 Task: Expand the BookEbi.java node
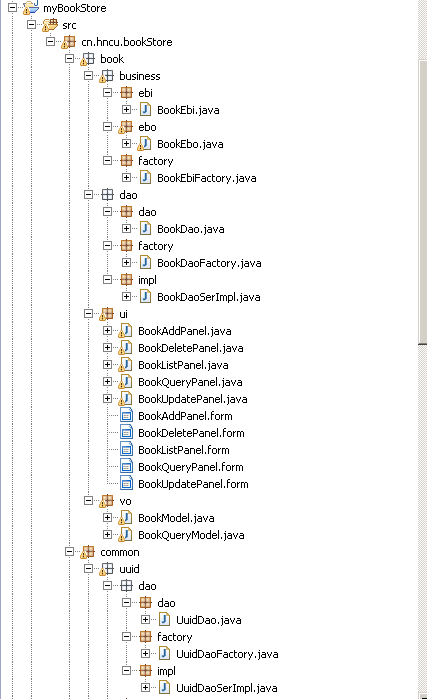click(x=127, y=109)
